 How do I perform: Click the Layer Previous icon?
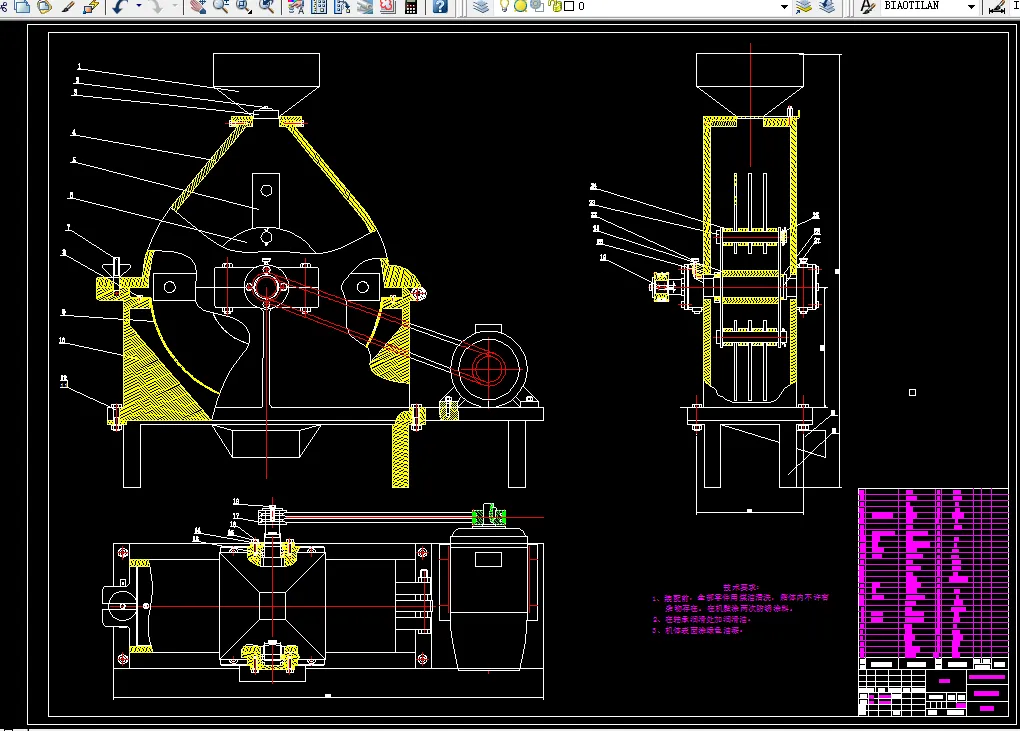[x=827, y=7]
